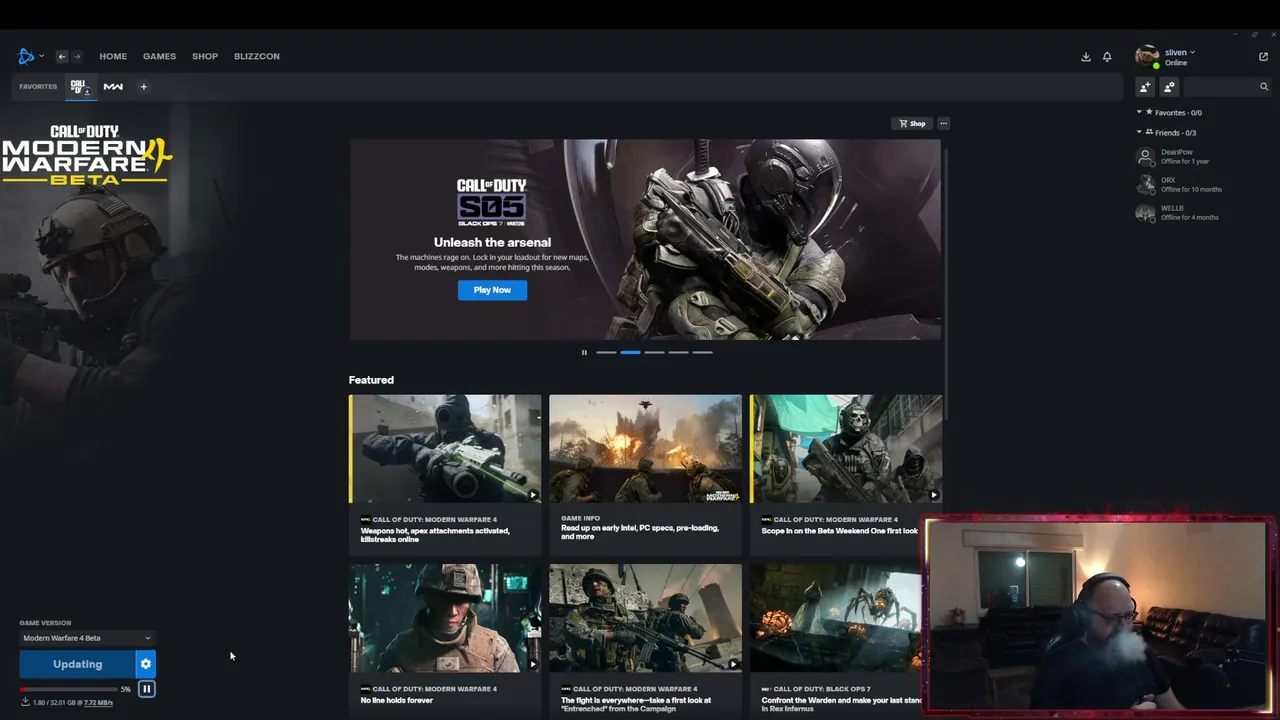Select the MW game favorites tab
The height and width of the screenshot is (720, 1280).
[x=113, y=87]
